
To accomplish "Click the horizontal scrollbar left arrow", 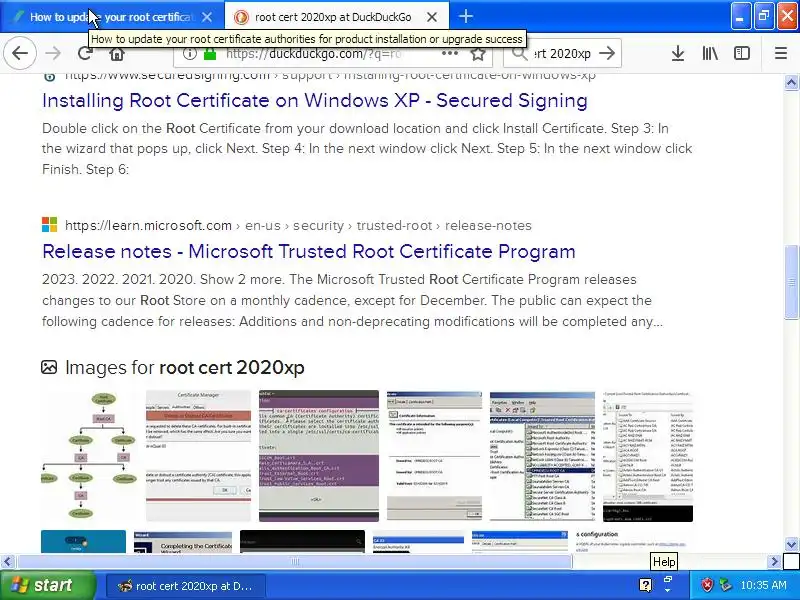I will (7, 562).
